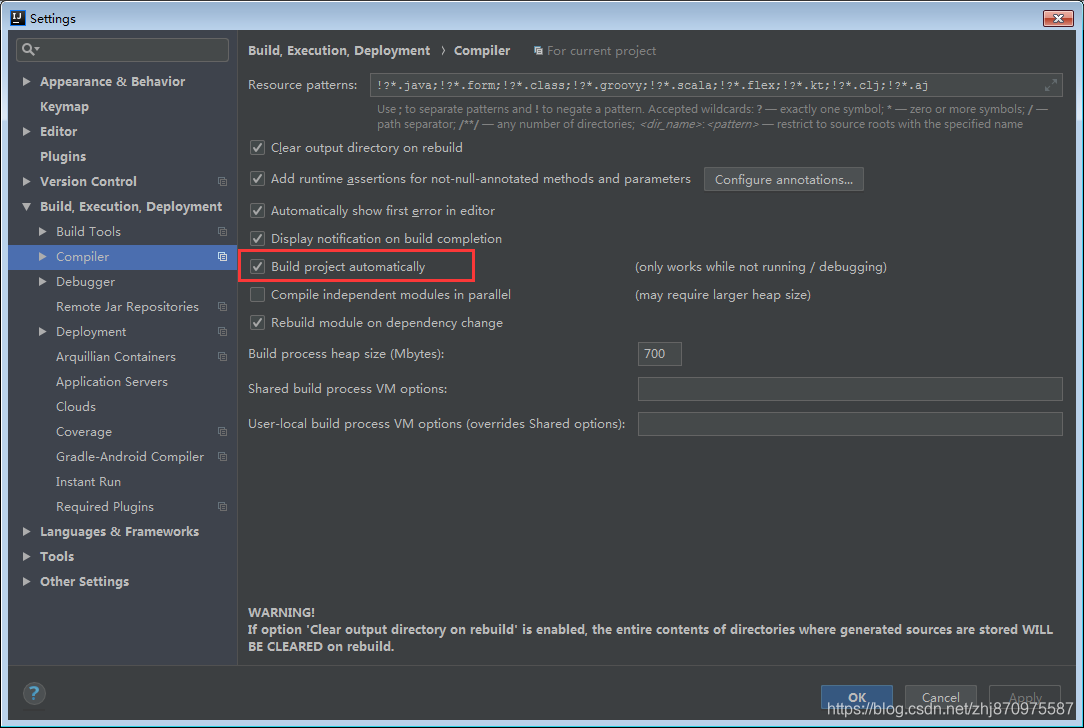The image size is (1084, 728).
Task: Disable 'Clear output directory on rebuild'
Action: click(257, 147)
